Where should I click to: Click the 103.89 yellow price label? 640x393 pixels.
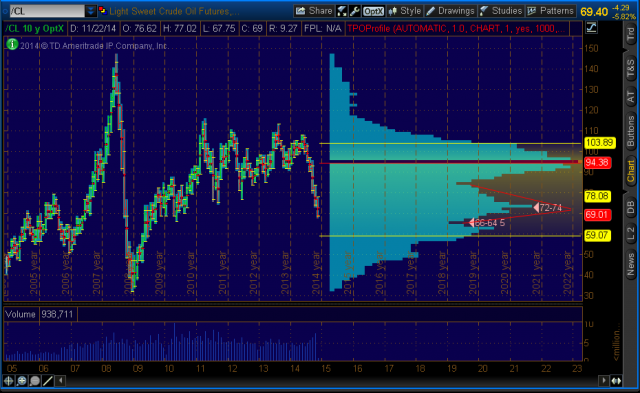pyautogui.click(x=600, y=143)
